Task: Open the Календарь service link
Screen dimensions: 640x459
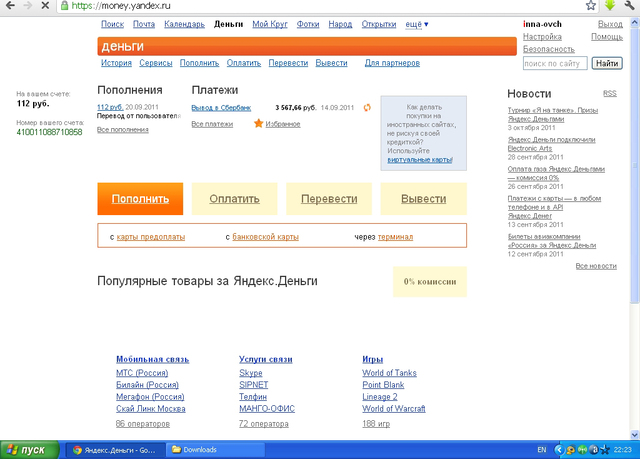Action: click(x=184, y=24)
